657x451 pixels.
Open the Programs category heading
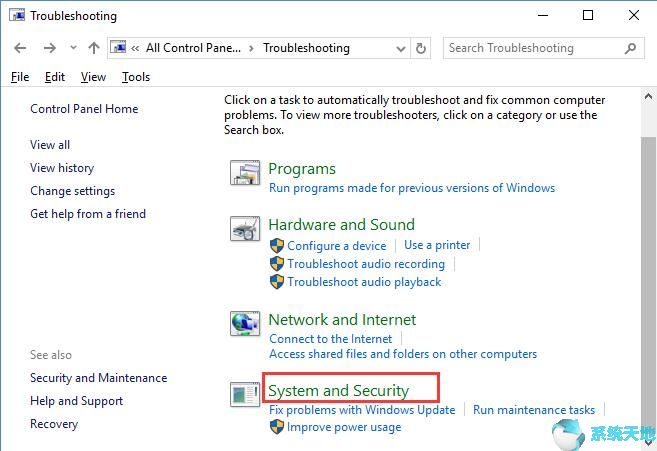(302, 168)
